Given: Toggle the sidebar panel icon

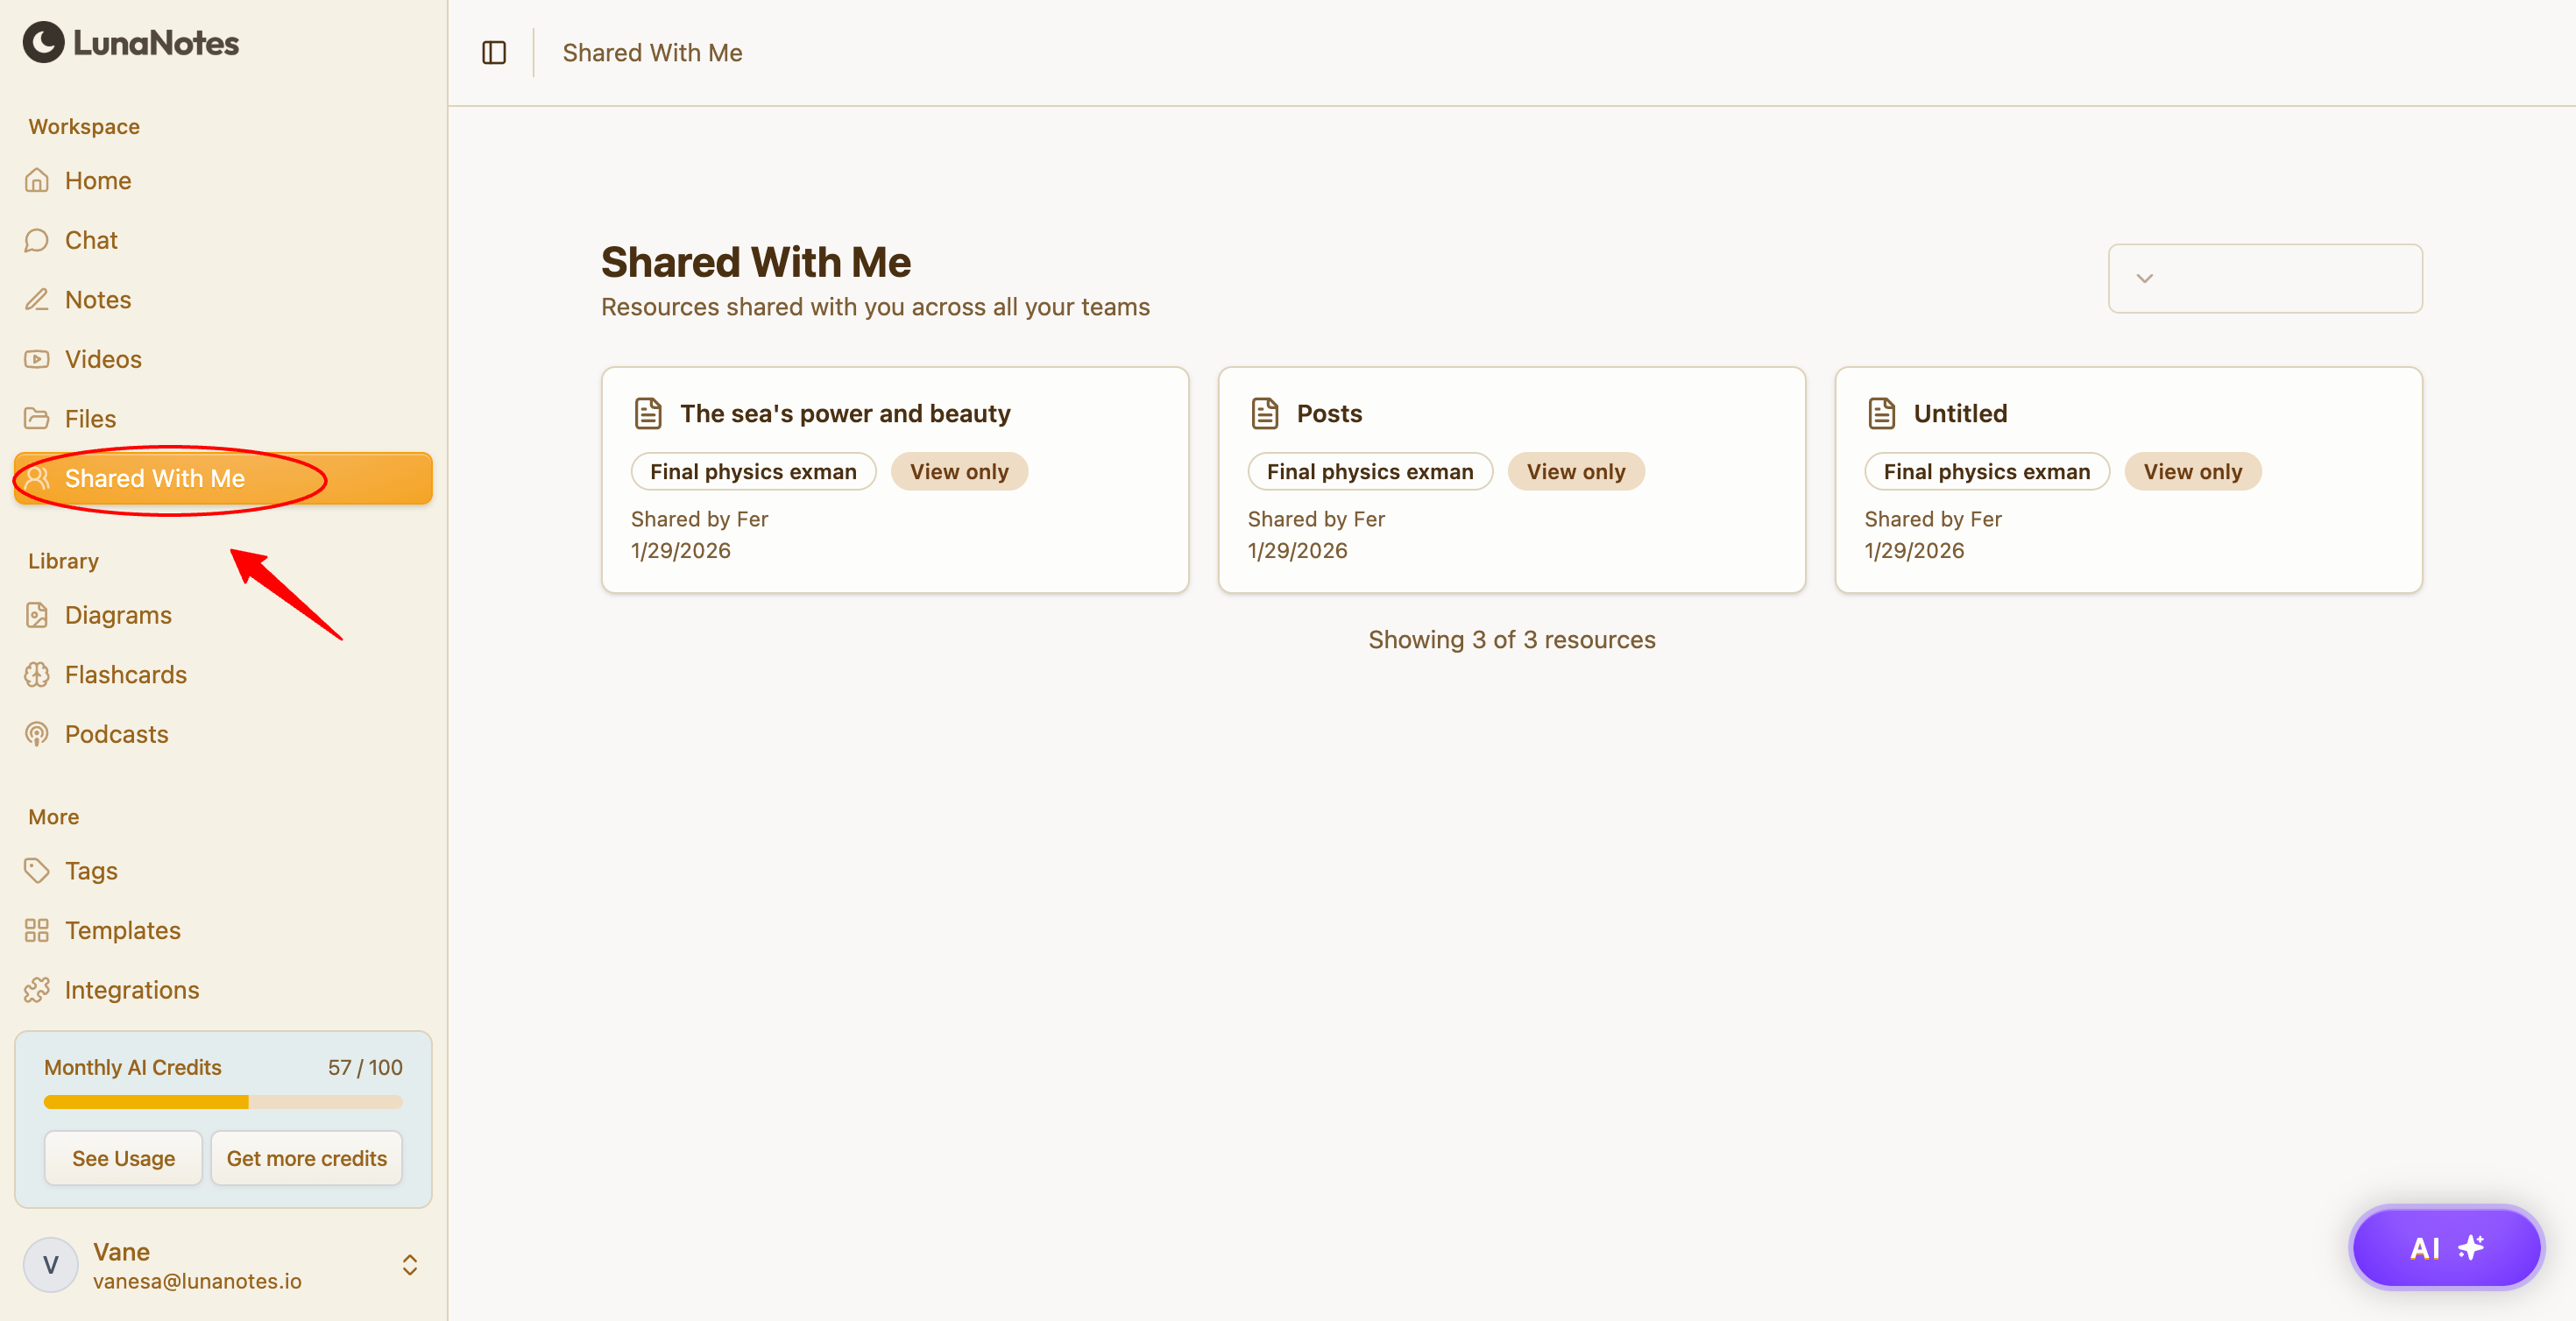Looking at the screenshot, I should pyautogui.click(x=494, y=52).
